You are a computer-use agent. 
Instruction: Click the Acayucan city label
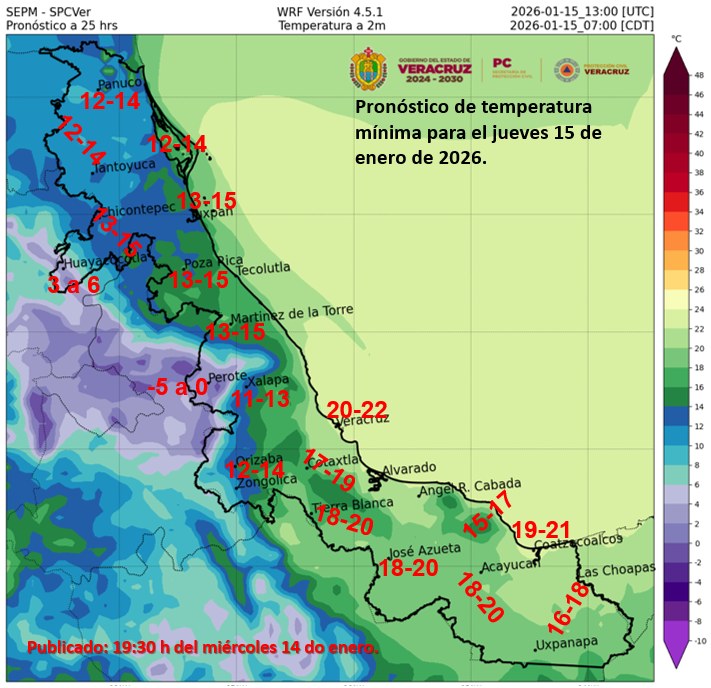click(x=511, y=565)
